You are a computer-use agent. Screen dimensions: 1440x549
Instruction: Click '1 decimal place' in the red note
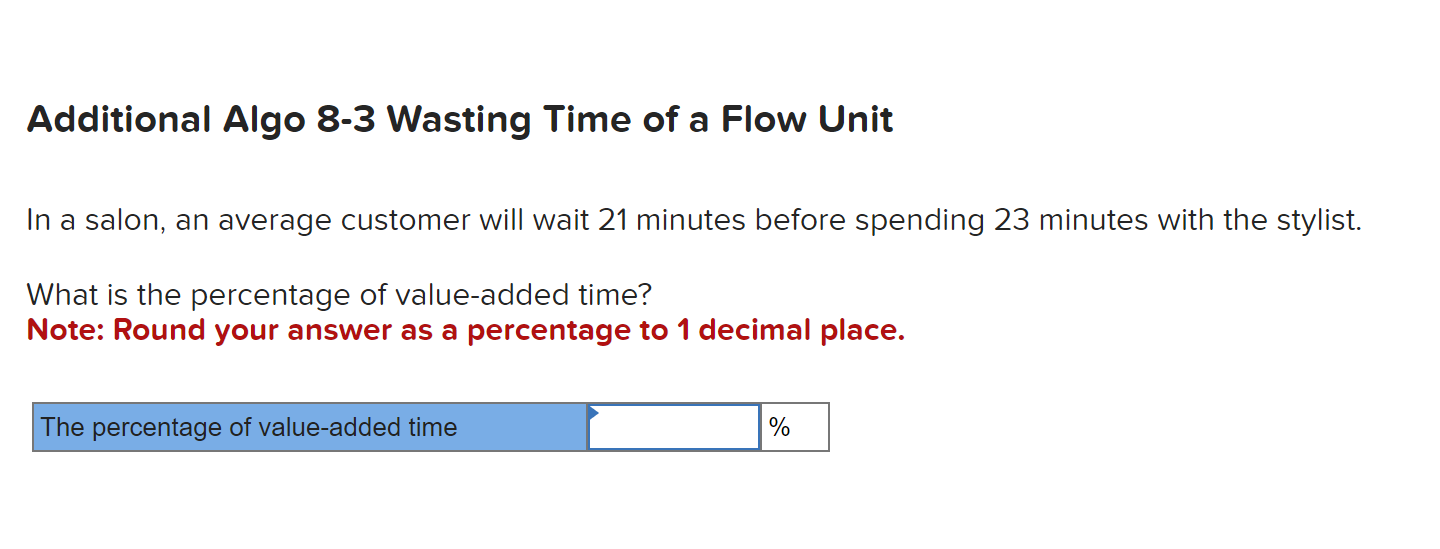click(789, 330)
